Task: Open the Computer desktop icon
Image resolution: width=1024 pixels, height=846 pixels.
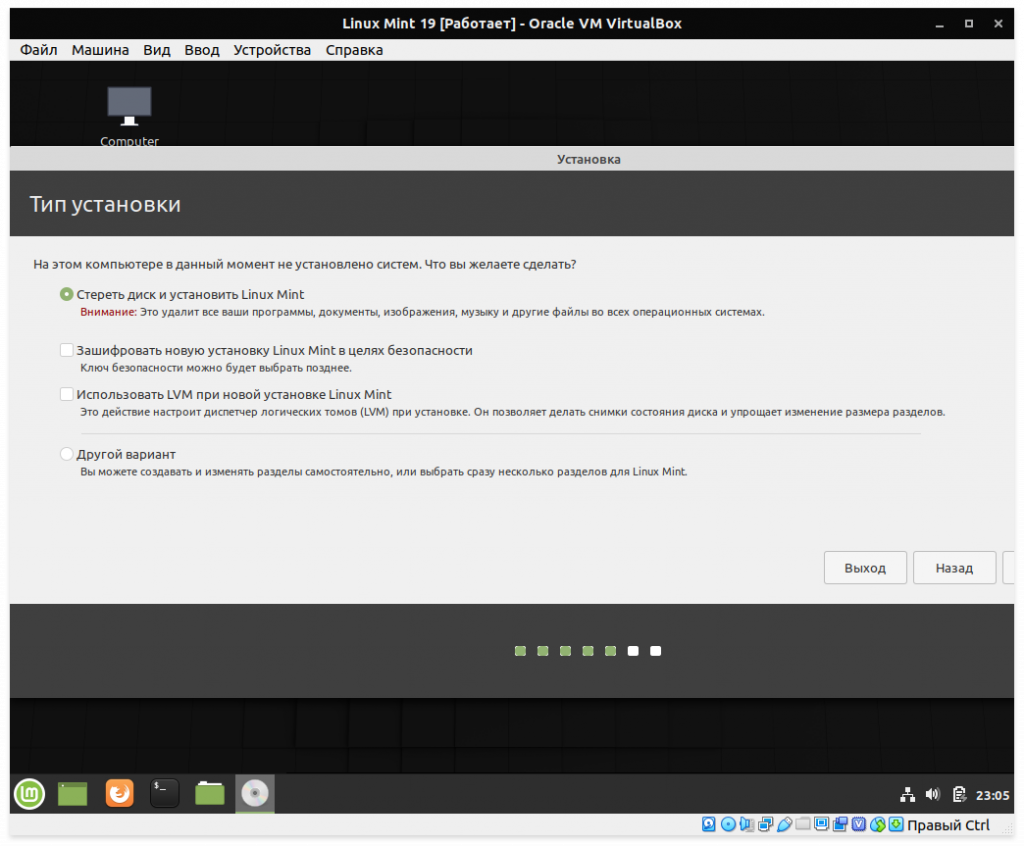Action: 129,116
